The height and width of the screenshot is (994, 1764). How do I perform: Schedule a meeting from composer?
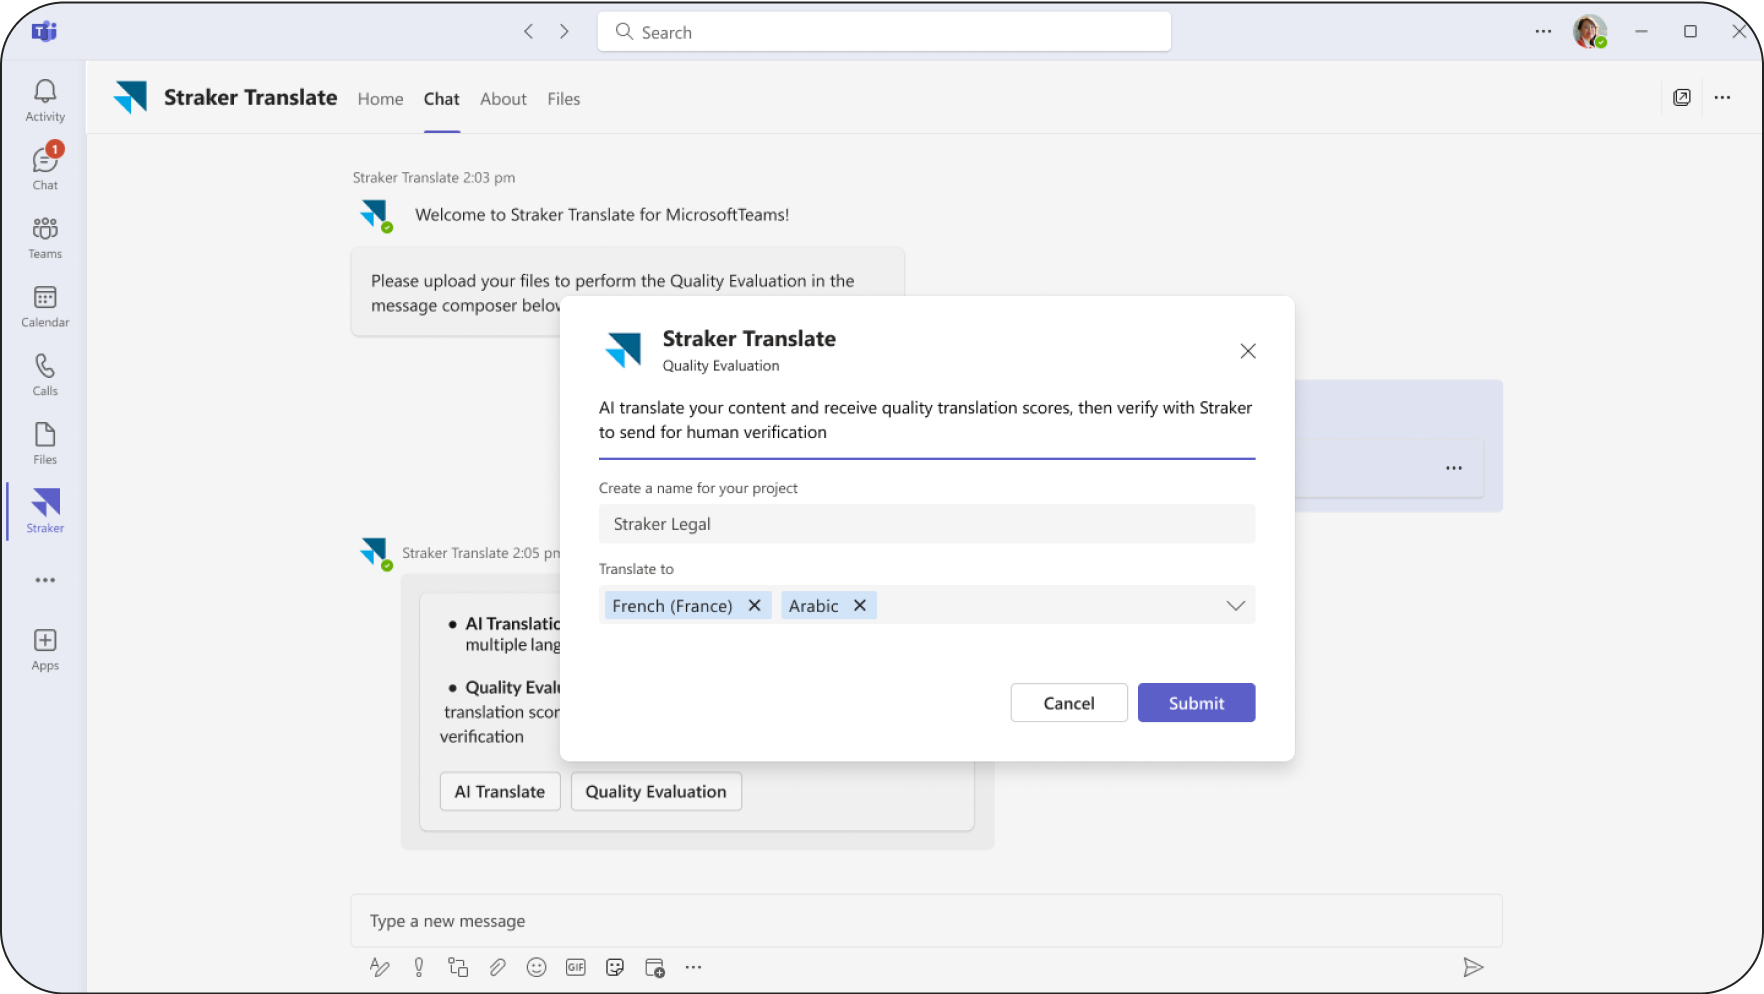click(655, 967)
